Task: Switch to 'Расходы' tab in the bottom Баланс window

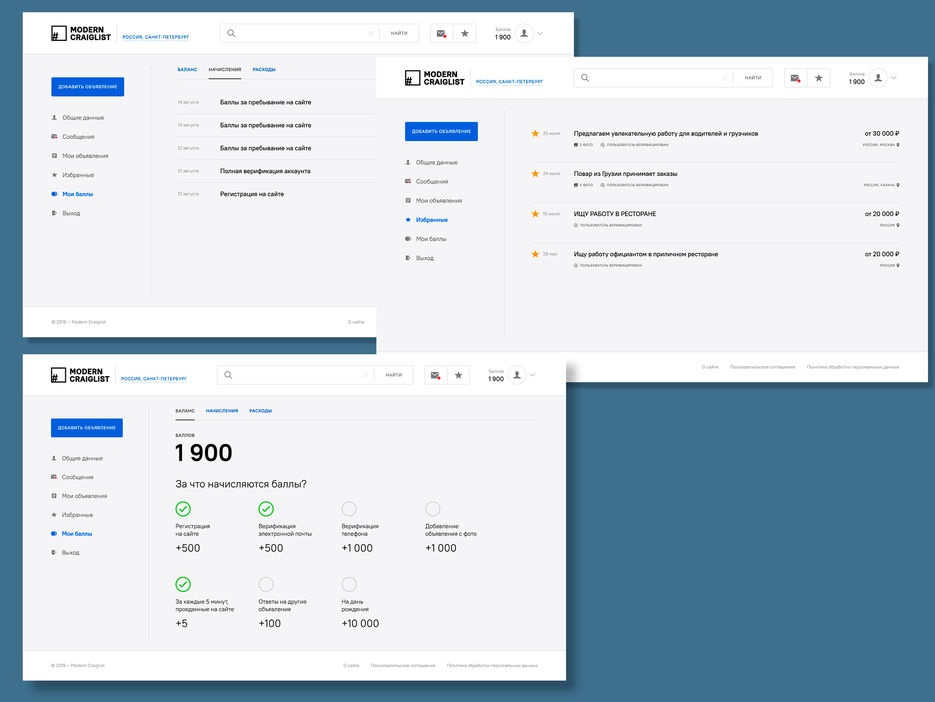Action: tap(261, 411)
